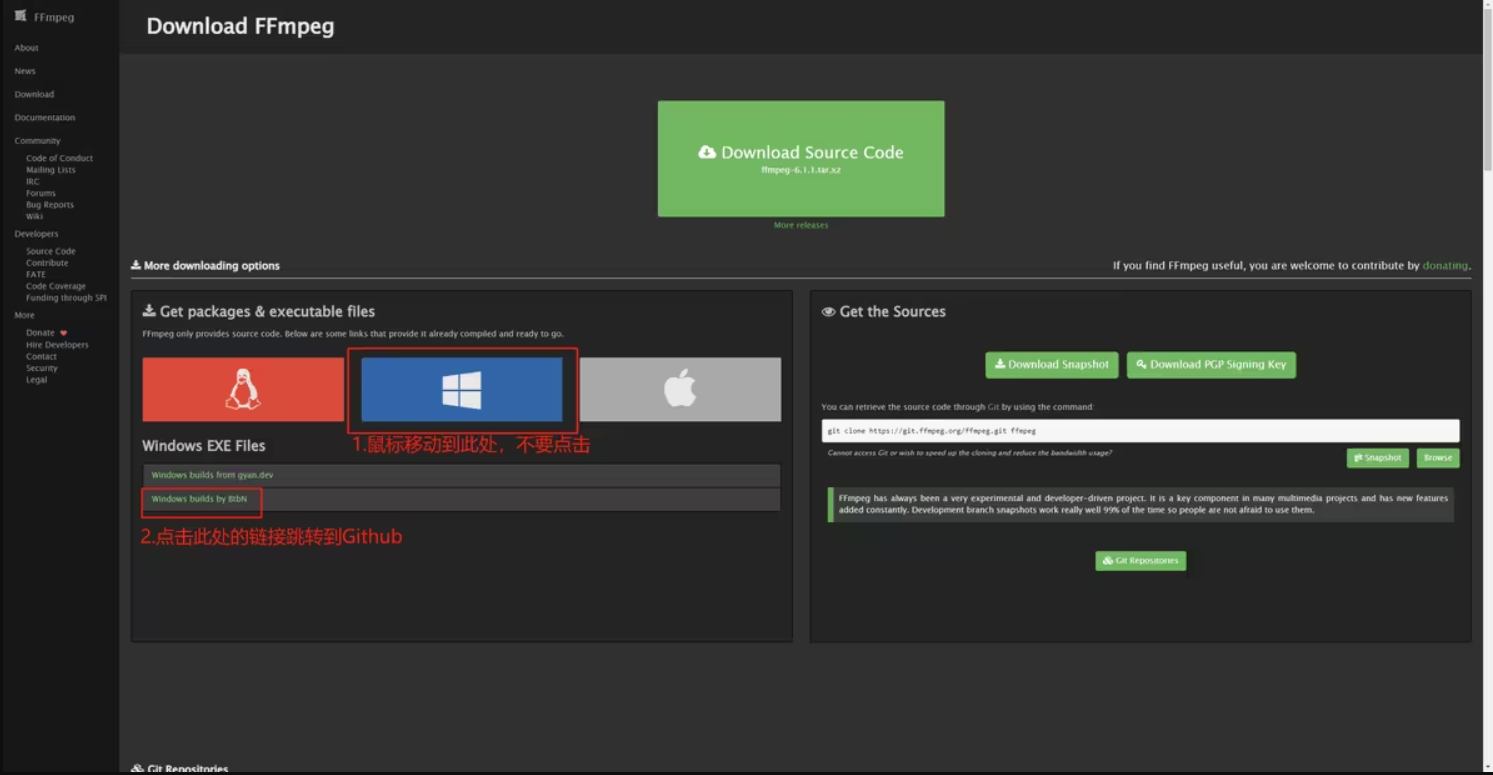Visit the Forums sidebar link
The image size is (1493, 775).
click(41, 193)
